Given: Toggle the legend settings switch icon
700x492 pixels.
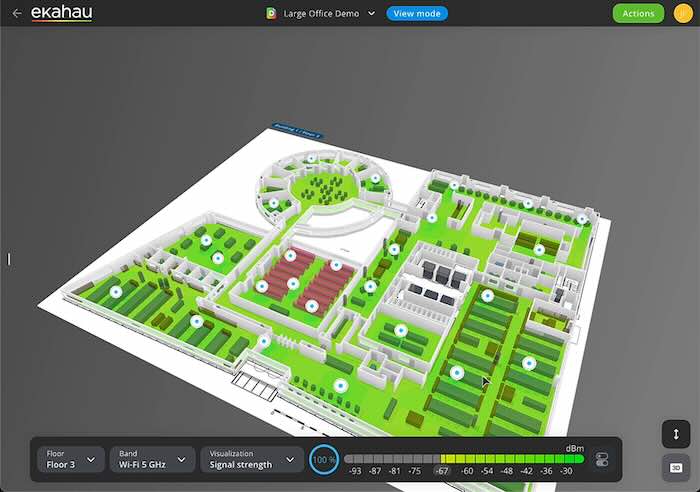Looking at the screenshot, I should point(602,460).
